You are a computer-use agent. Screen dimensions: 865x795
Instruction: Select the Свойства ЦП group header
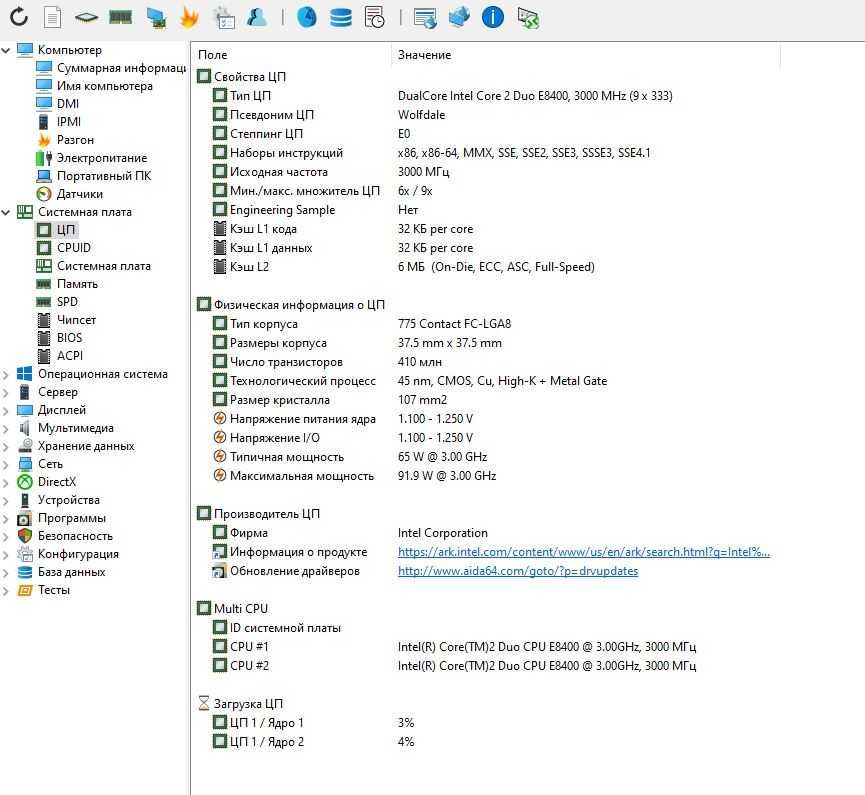242,77
